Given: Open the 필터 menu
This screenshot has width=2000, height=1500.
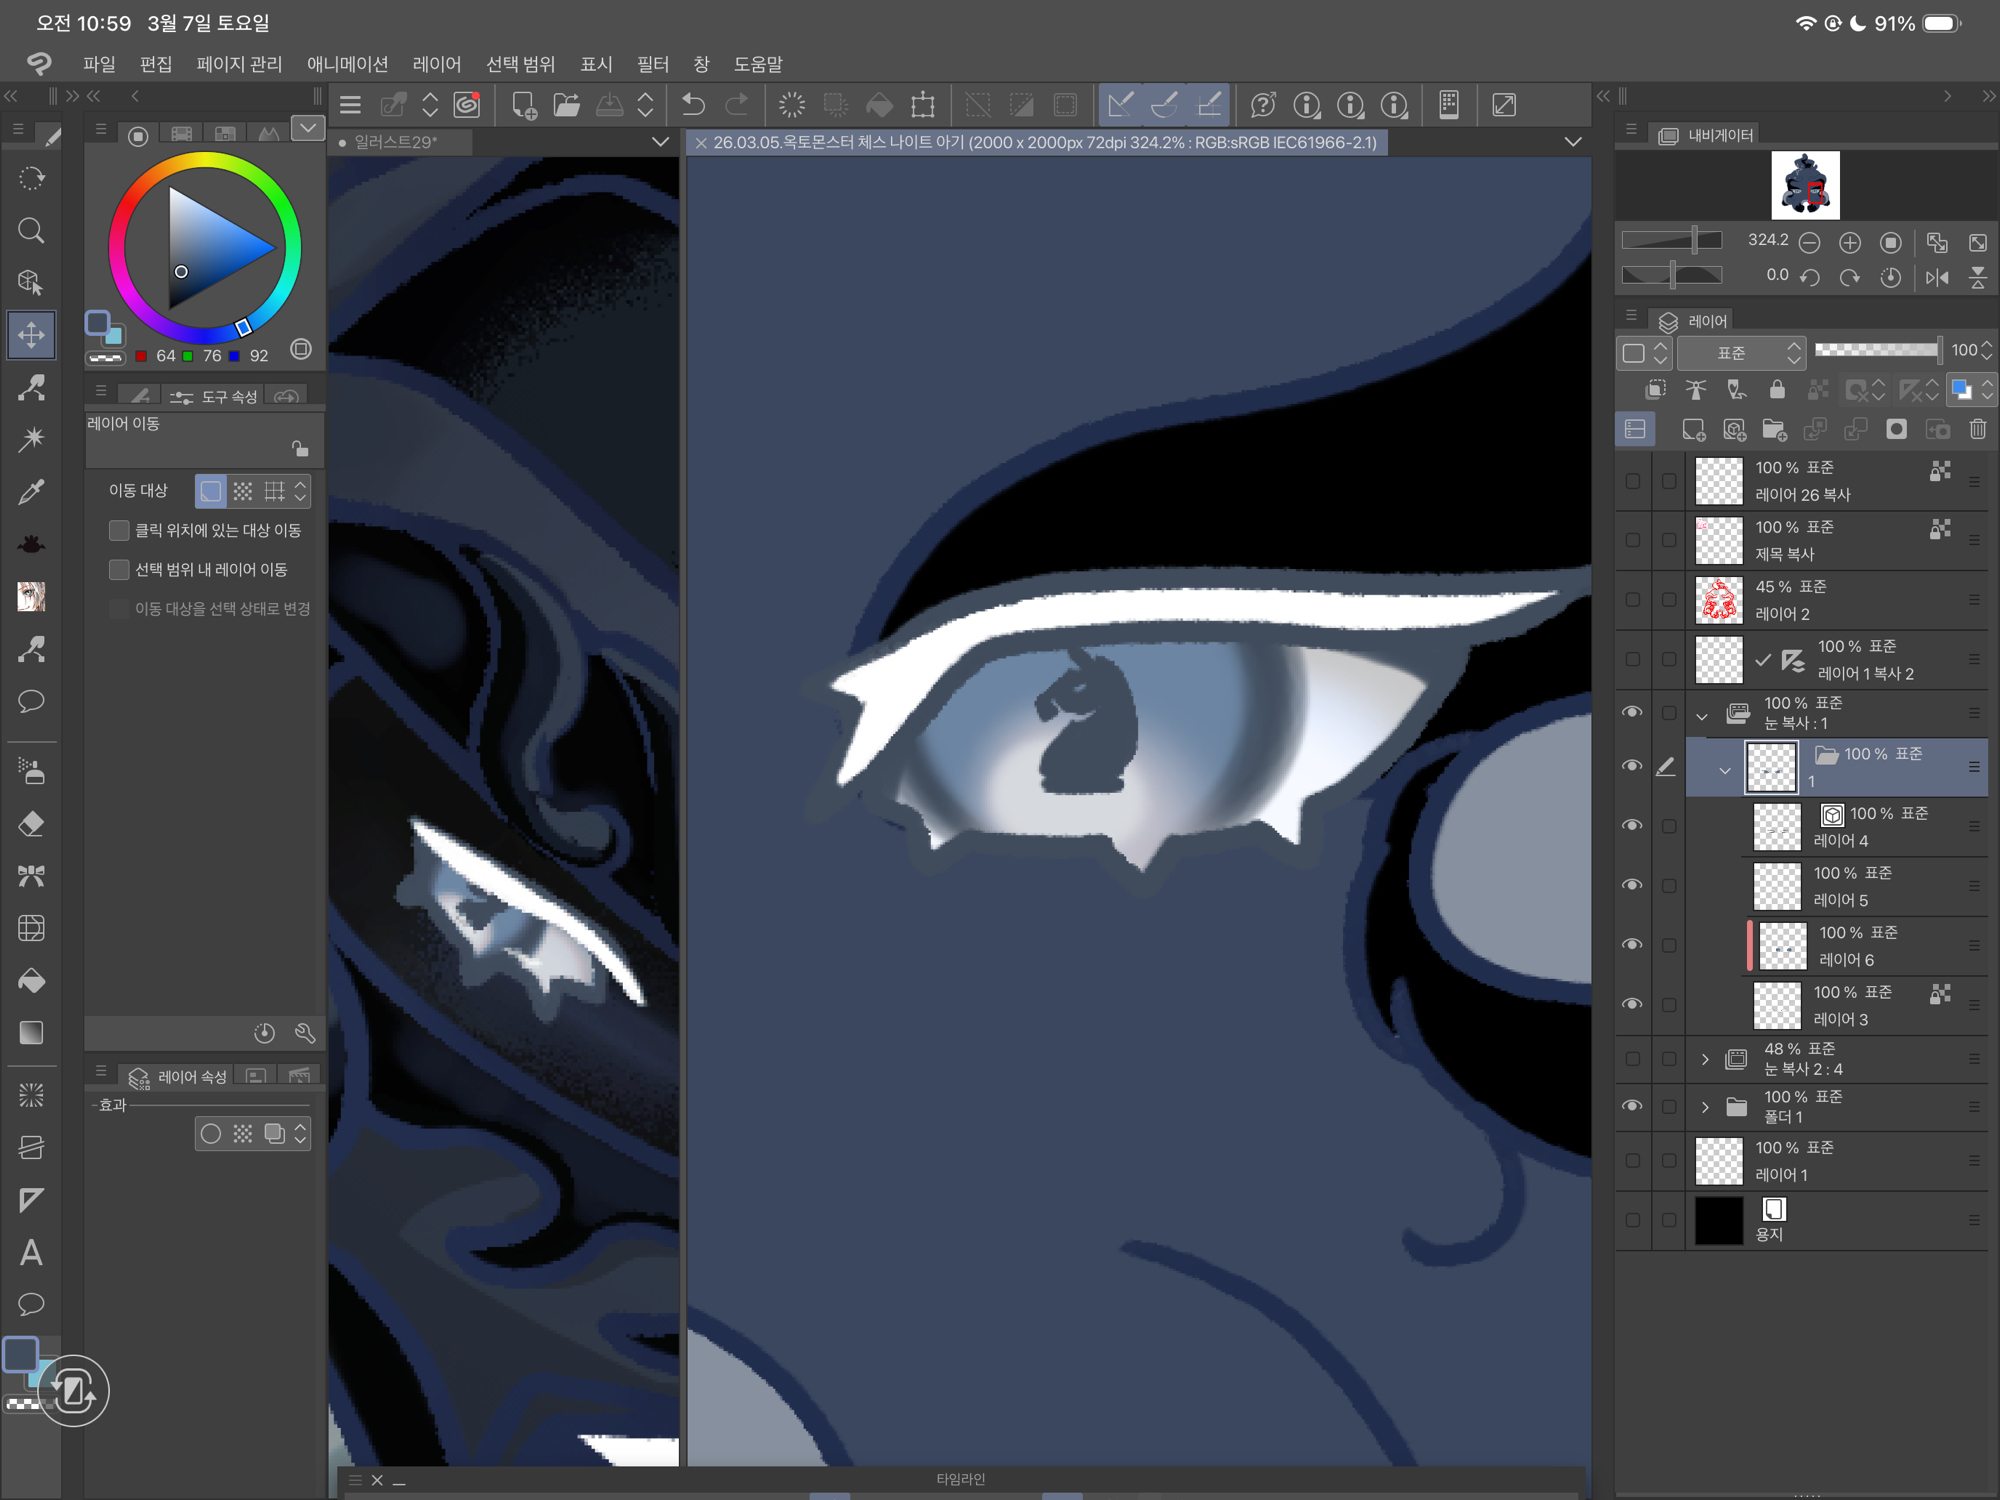Looking at the screenshot, I should click(x=652, y=65).
